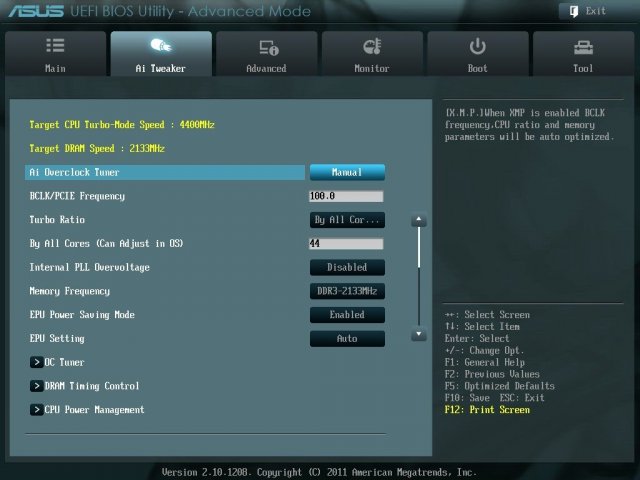Click the Ai Tweaker tab icon
The width and height of the screenshot is (640, 480).
[160, 47]
